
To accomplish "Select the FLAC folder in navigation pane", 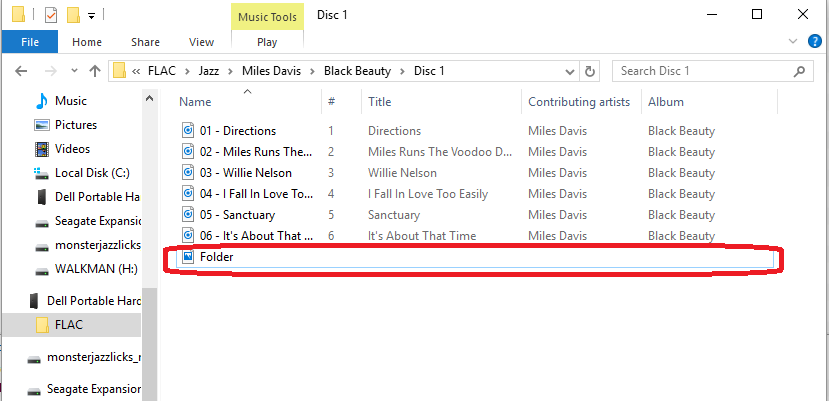I will (x=69, y=325).
